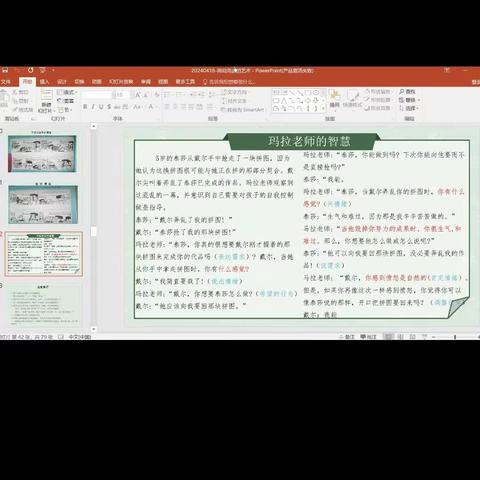Open the Design ribbon tab
The height and width of the screenshot is (480, 480).
[x=62, y=82]
